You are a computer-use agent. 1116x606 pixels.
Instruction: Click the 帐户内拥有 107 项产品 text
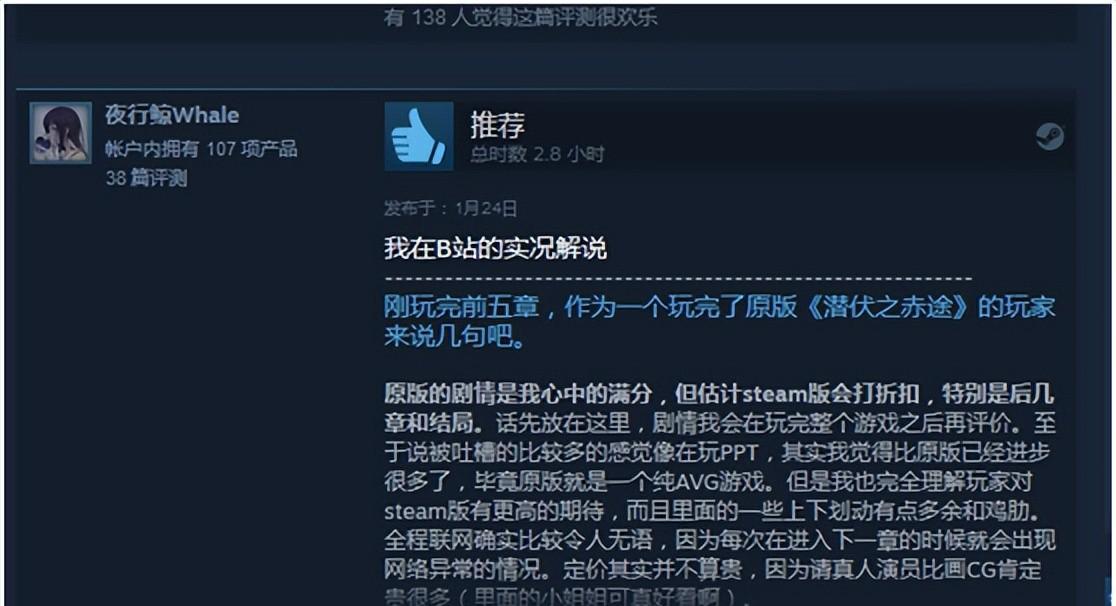click(201, 149)
